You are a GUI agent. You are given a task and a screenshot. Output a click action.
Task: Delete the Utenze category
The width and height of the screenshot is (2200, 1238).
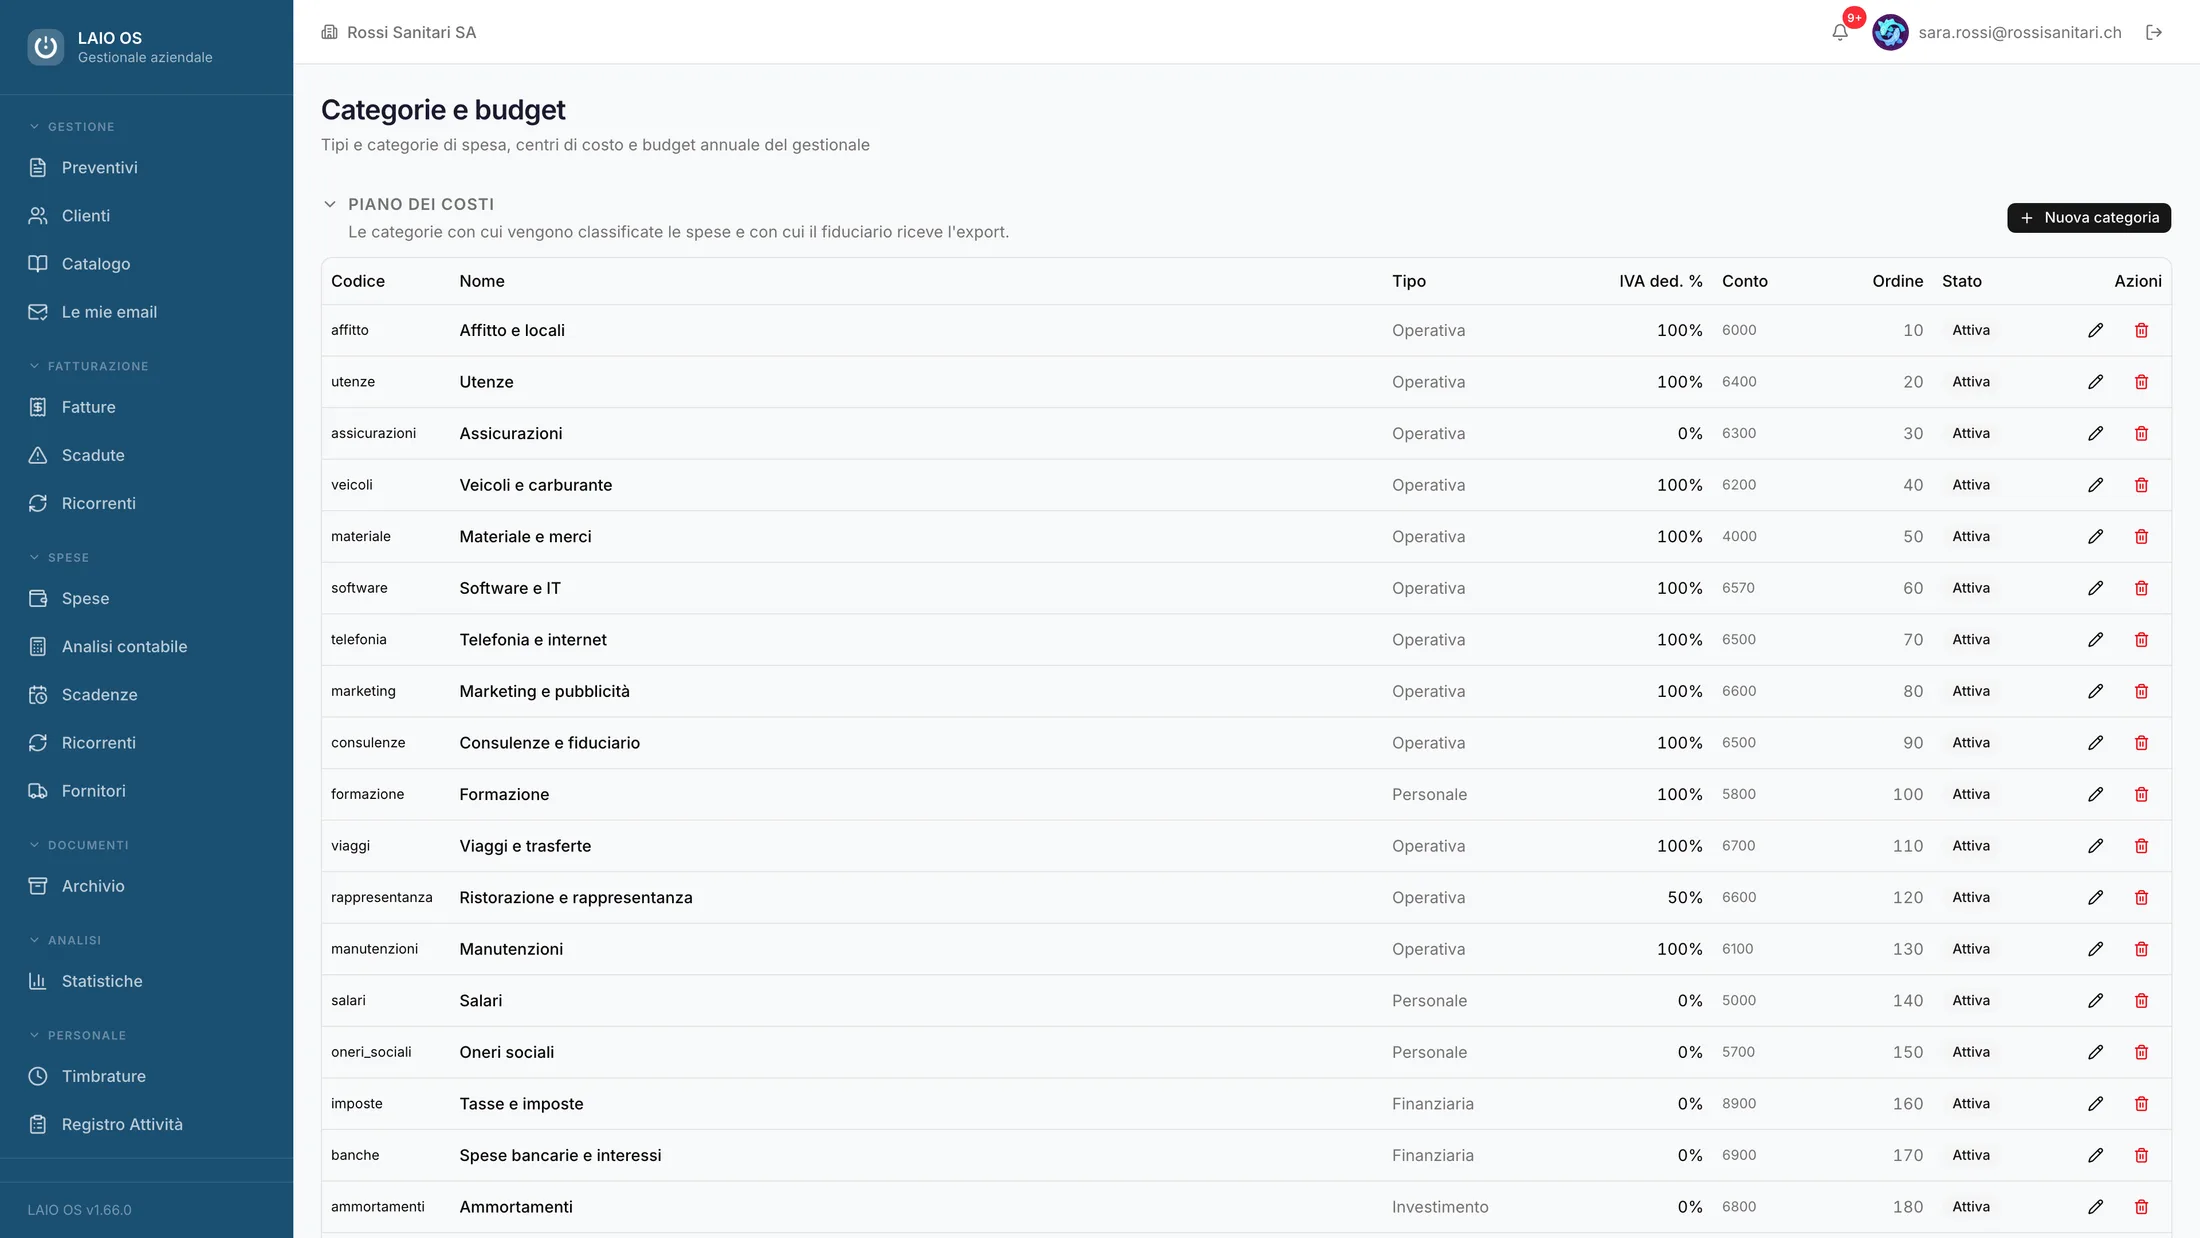point(2141,382)
